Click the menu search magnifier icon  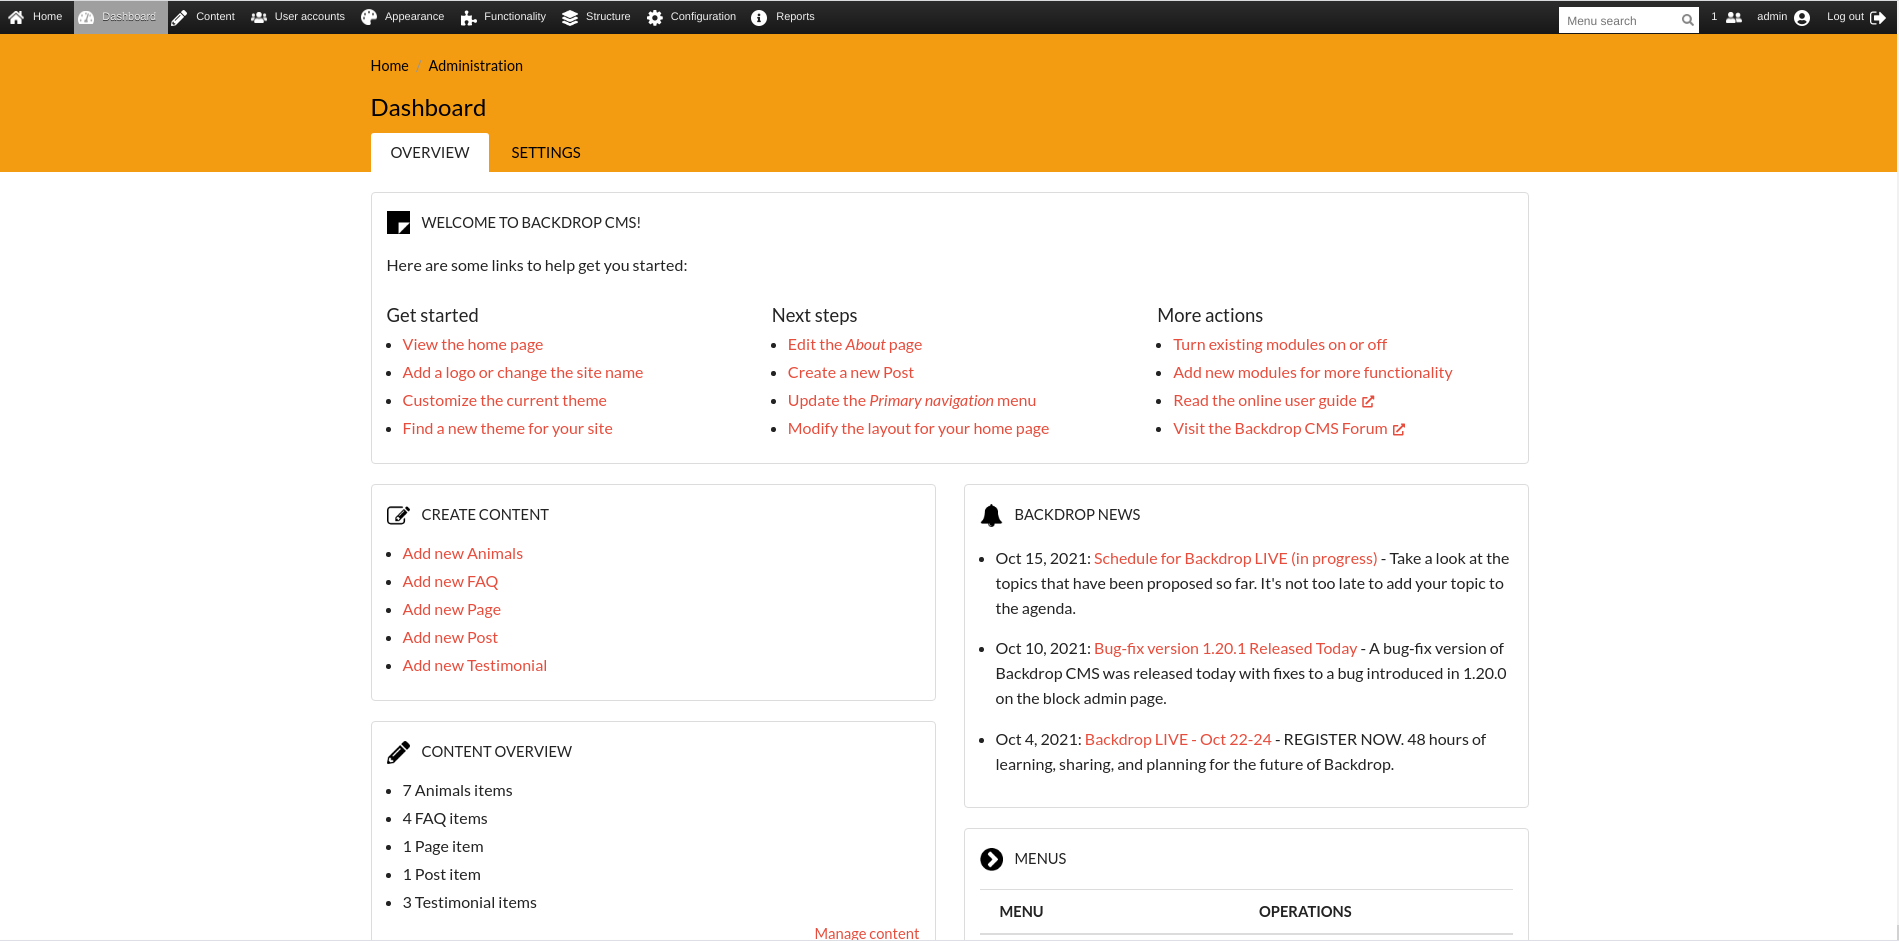[x=1687, y=20]
